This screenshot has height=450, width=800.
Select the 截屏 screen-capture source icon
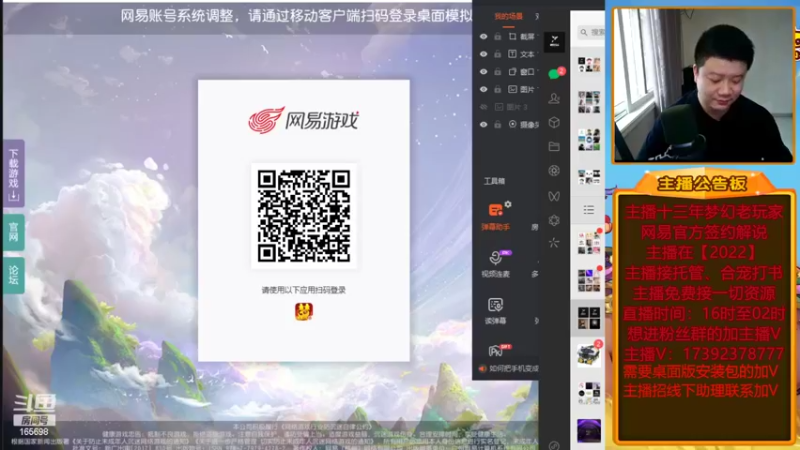click(x=512, y=36)
